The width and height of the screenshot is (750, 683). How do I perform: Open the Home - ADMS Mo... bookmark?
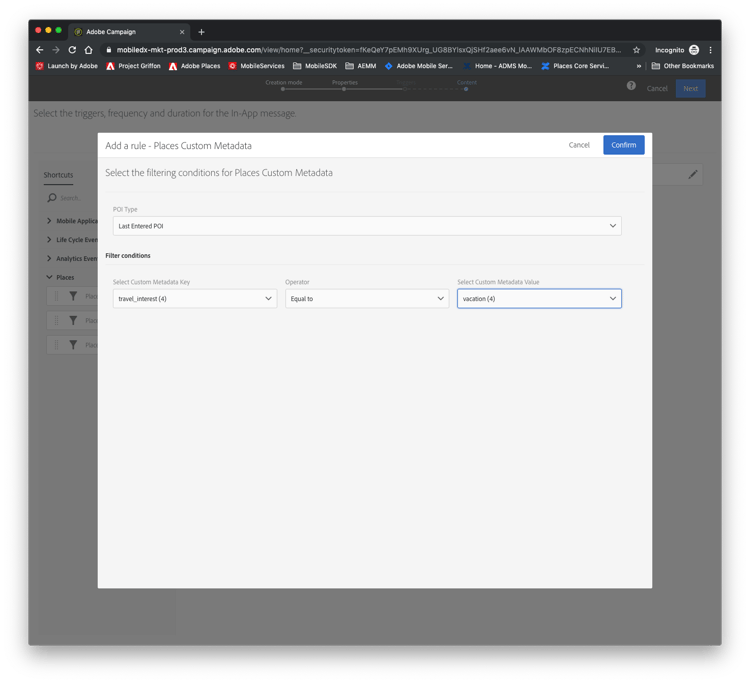(497, 66)
